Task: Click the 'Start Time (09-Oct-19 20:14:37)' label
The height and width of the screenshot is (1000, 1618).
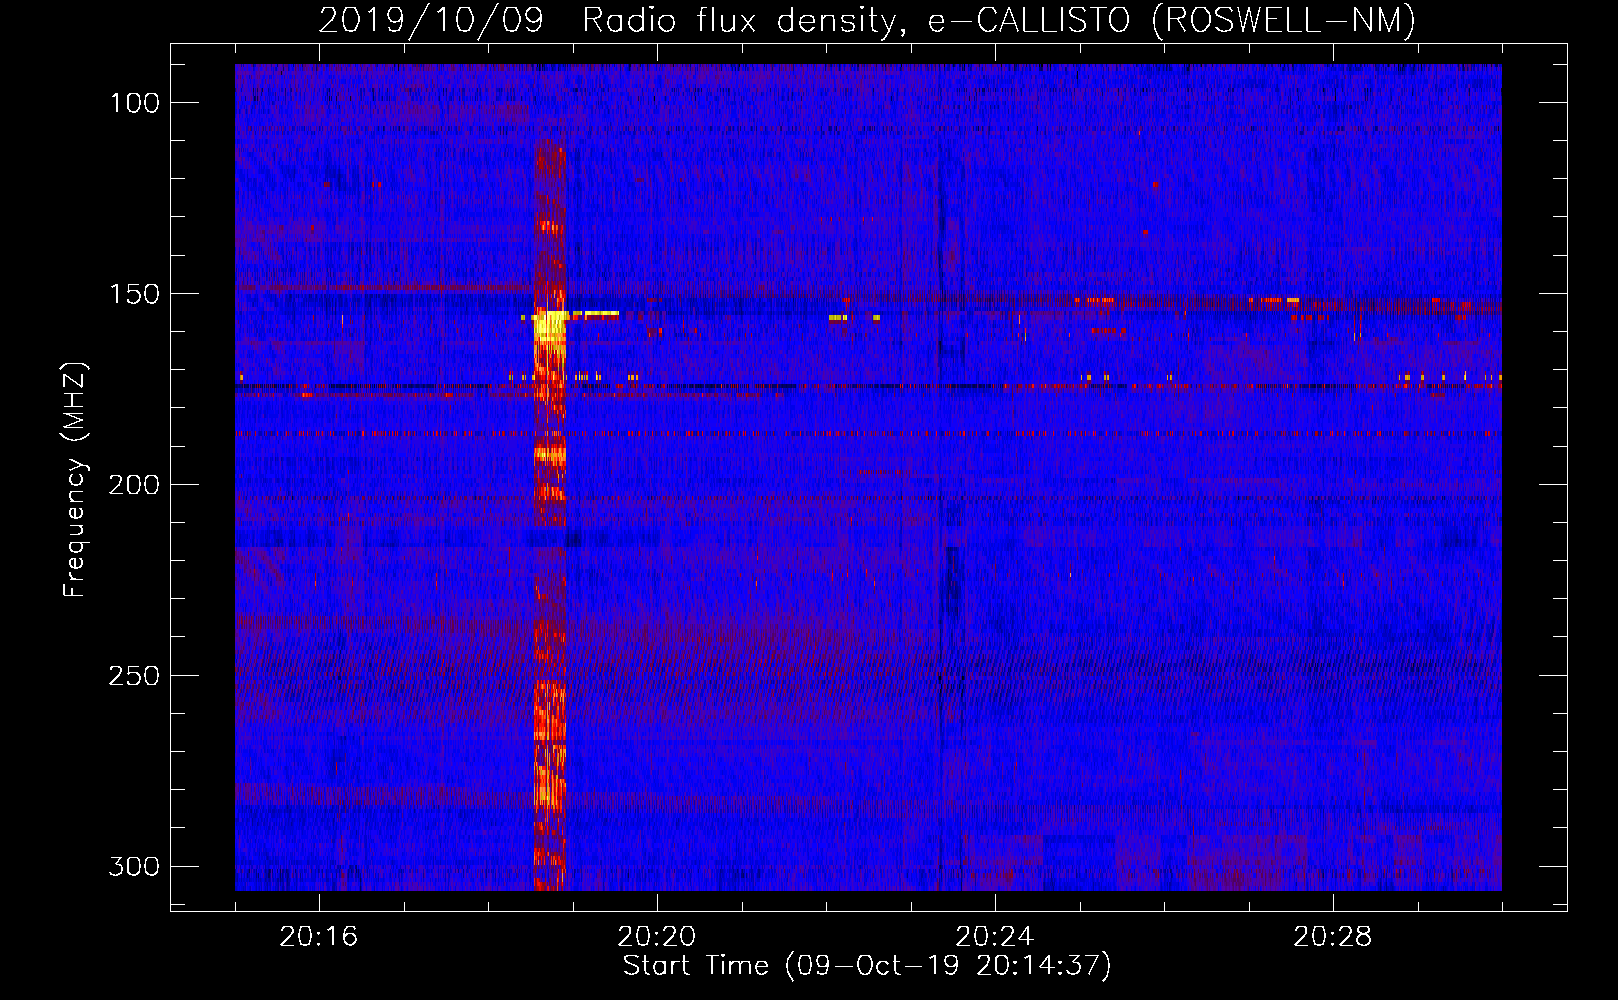Action: 867,966
